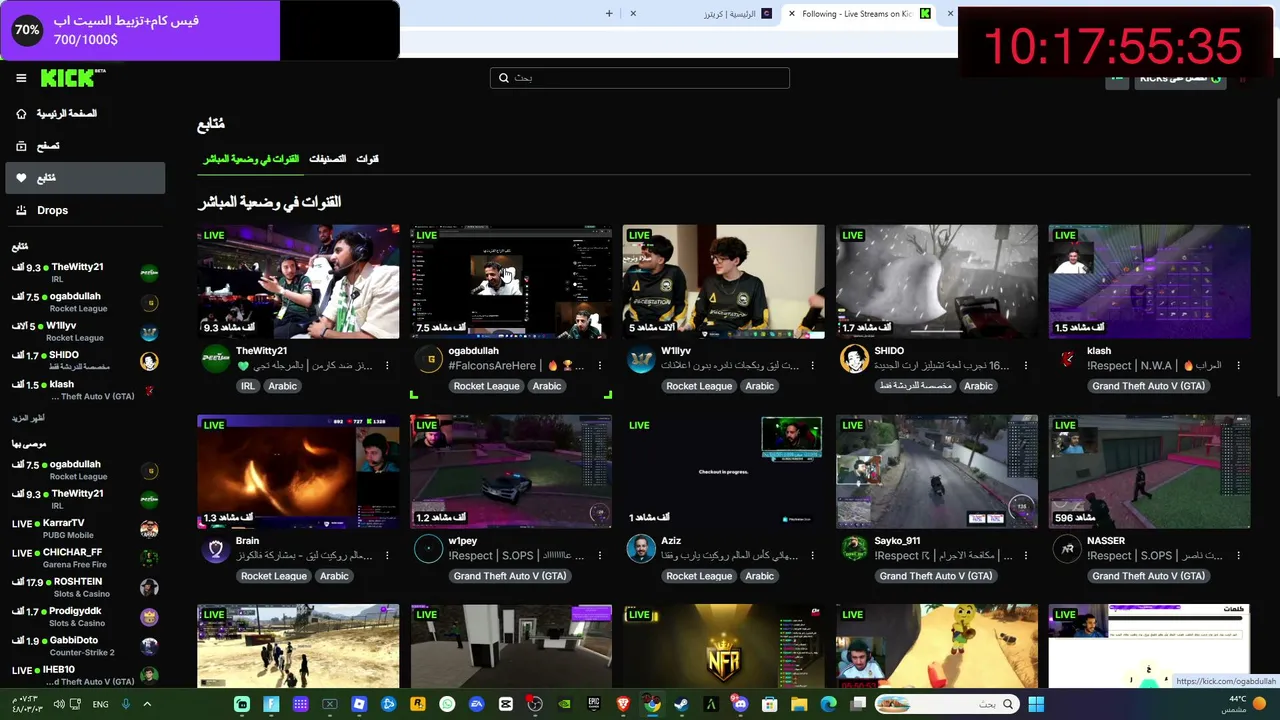Open ROSHTEIN channel in sidebar list

86,587
